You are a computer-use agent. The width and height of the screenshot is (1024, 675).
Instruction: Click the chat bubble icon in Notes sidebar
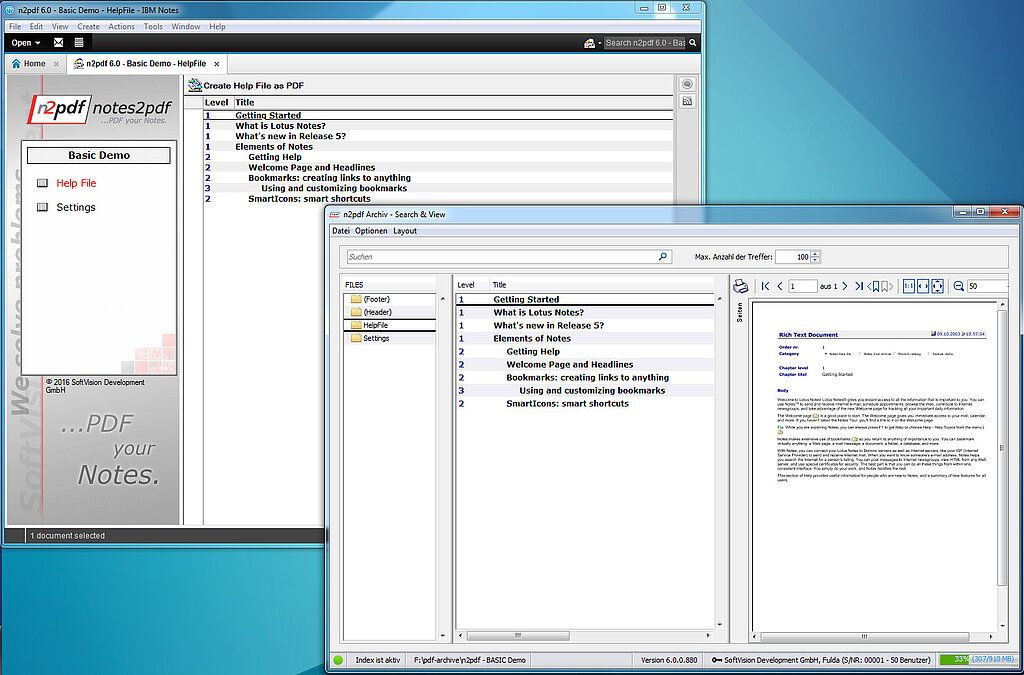(687, 84)
